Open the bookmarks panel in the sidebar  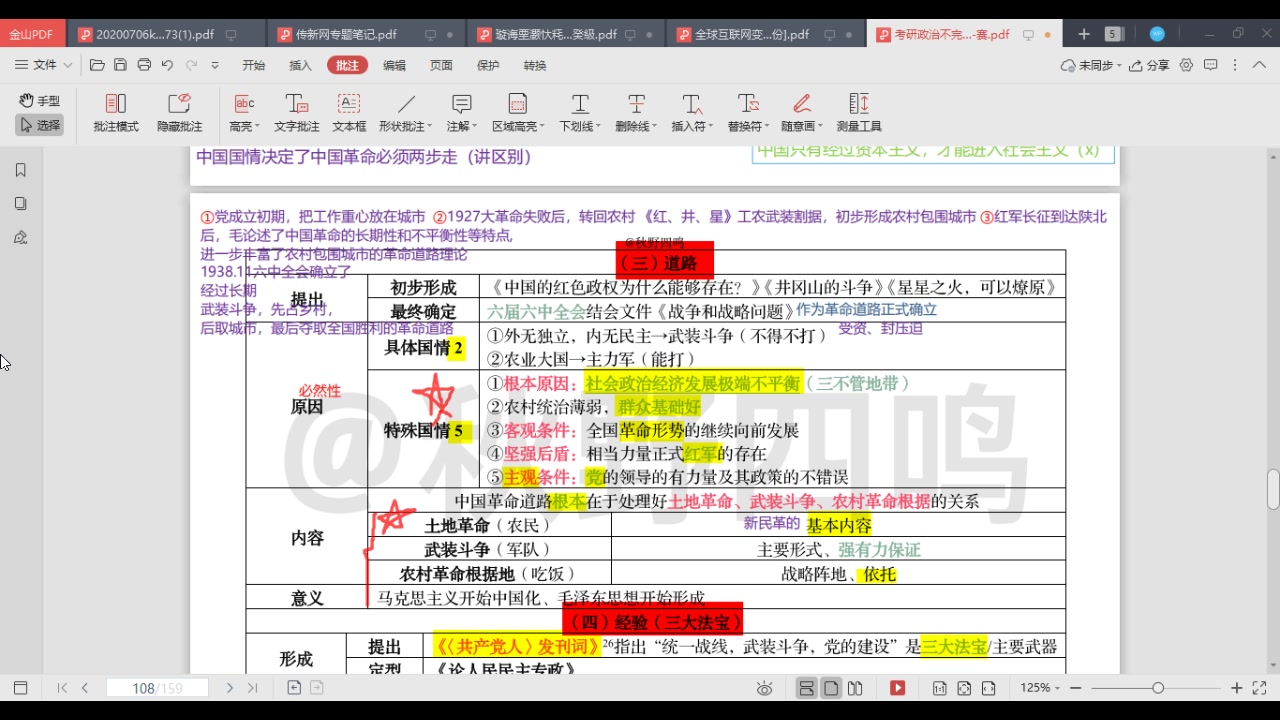click(20, 171)
